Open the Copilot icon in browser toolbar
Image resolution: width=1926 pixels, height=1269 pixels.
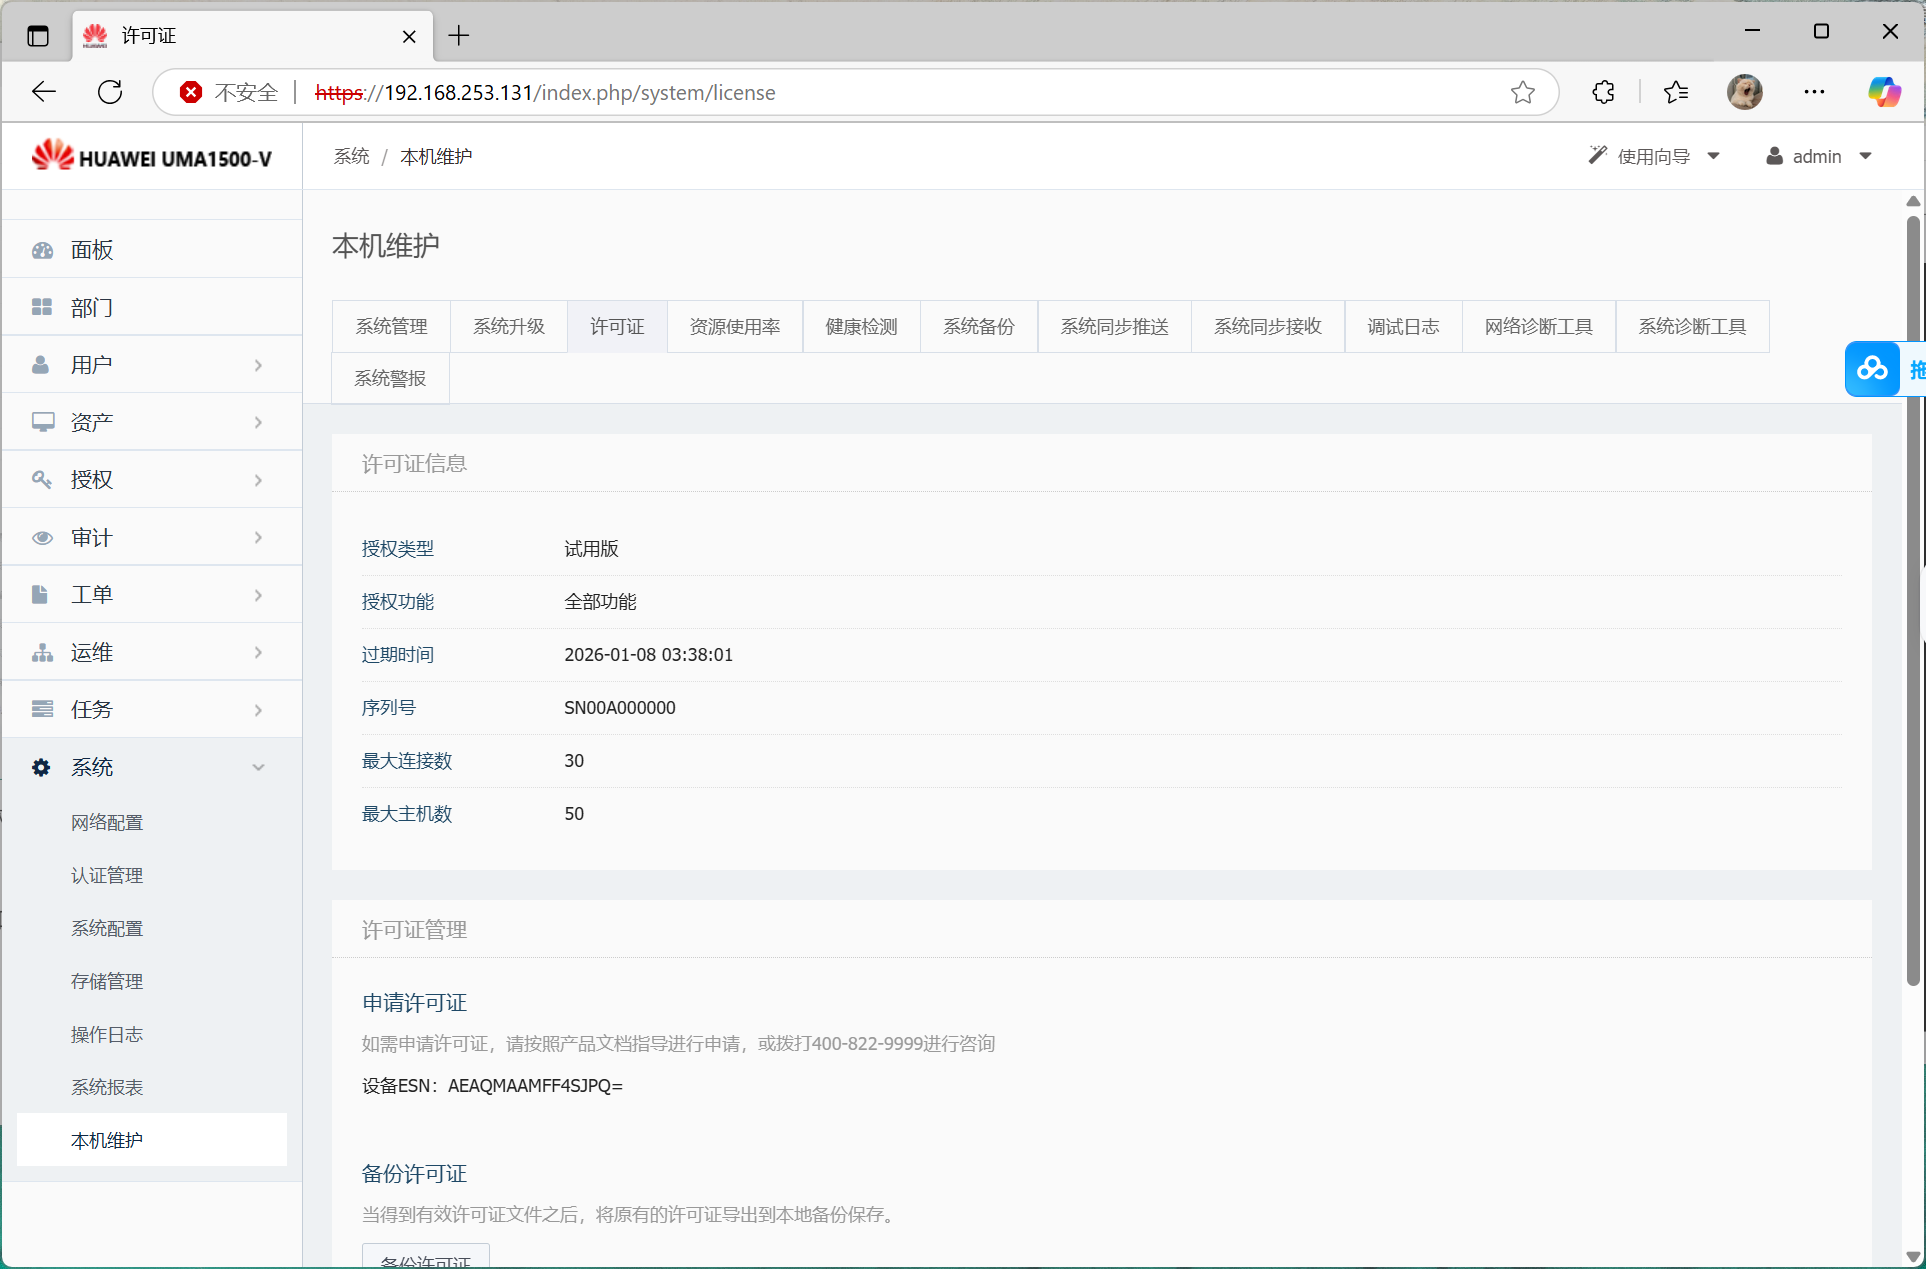[x=1884, y=92]
